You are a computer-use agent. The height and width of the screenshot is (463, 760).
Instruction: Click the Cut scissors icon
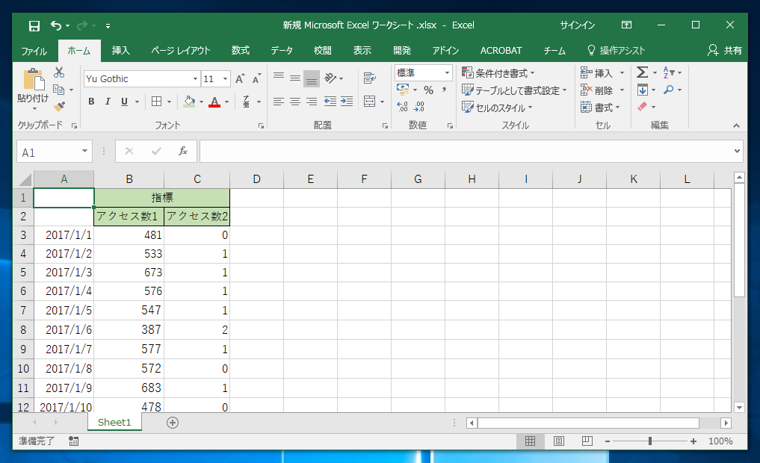point(59,73)
